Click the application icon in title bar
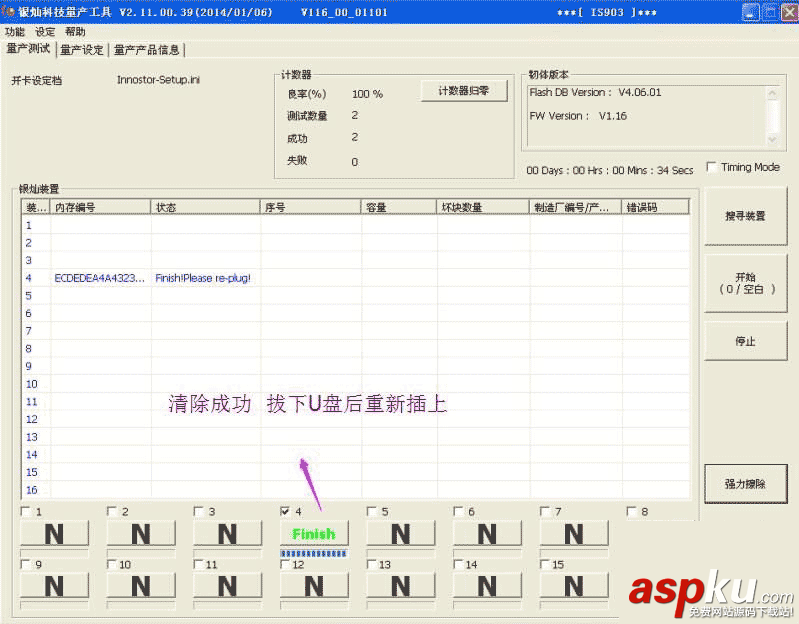The height and width of the screenshot is (624, 799). click(8, 12)
